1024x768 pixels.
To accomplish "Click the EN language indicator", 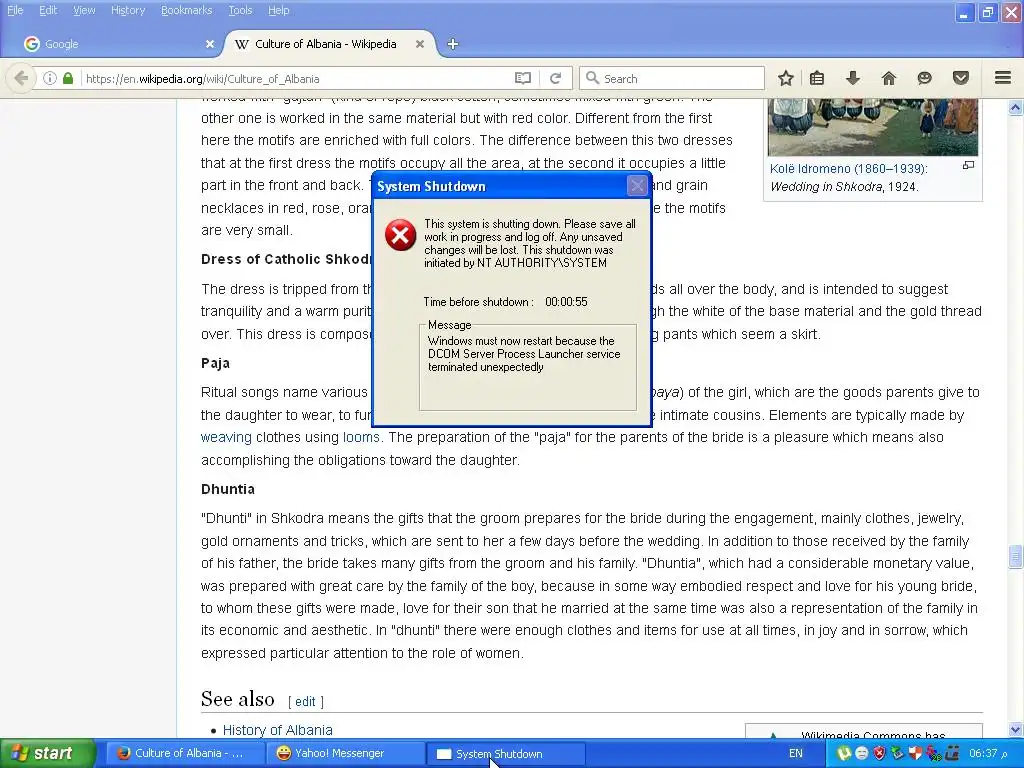I will (795, 754).
